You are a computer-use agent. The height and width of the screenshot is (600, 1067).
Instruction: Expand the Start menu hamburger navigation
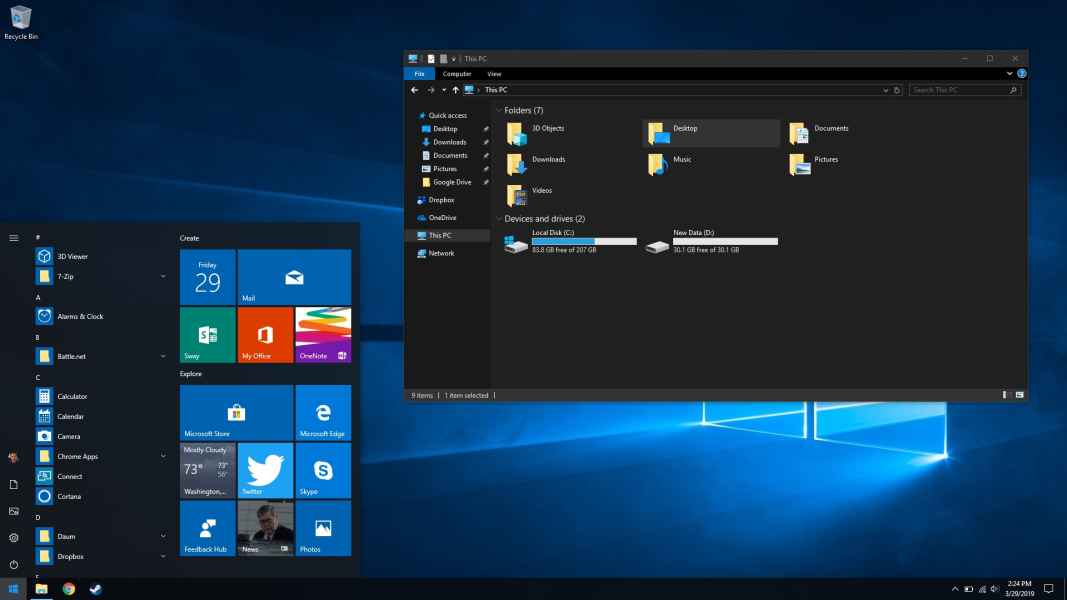pos(14,238)
